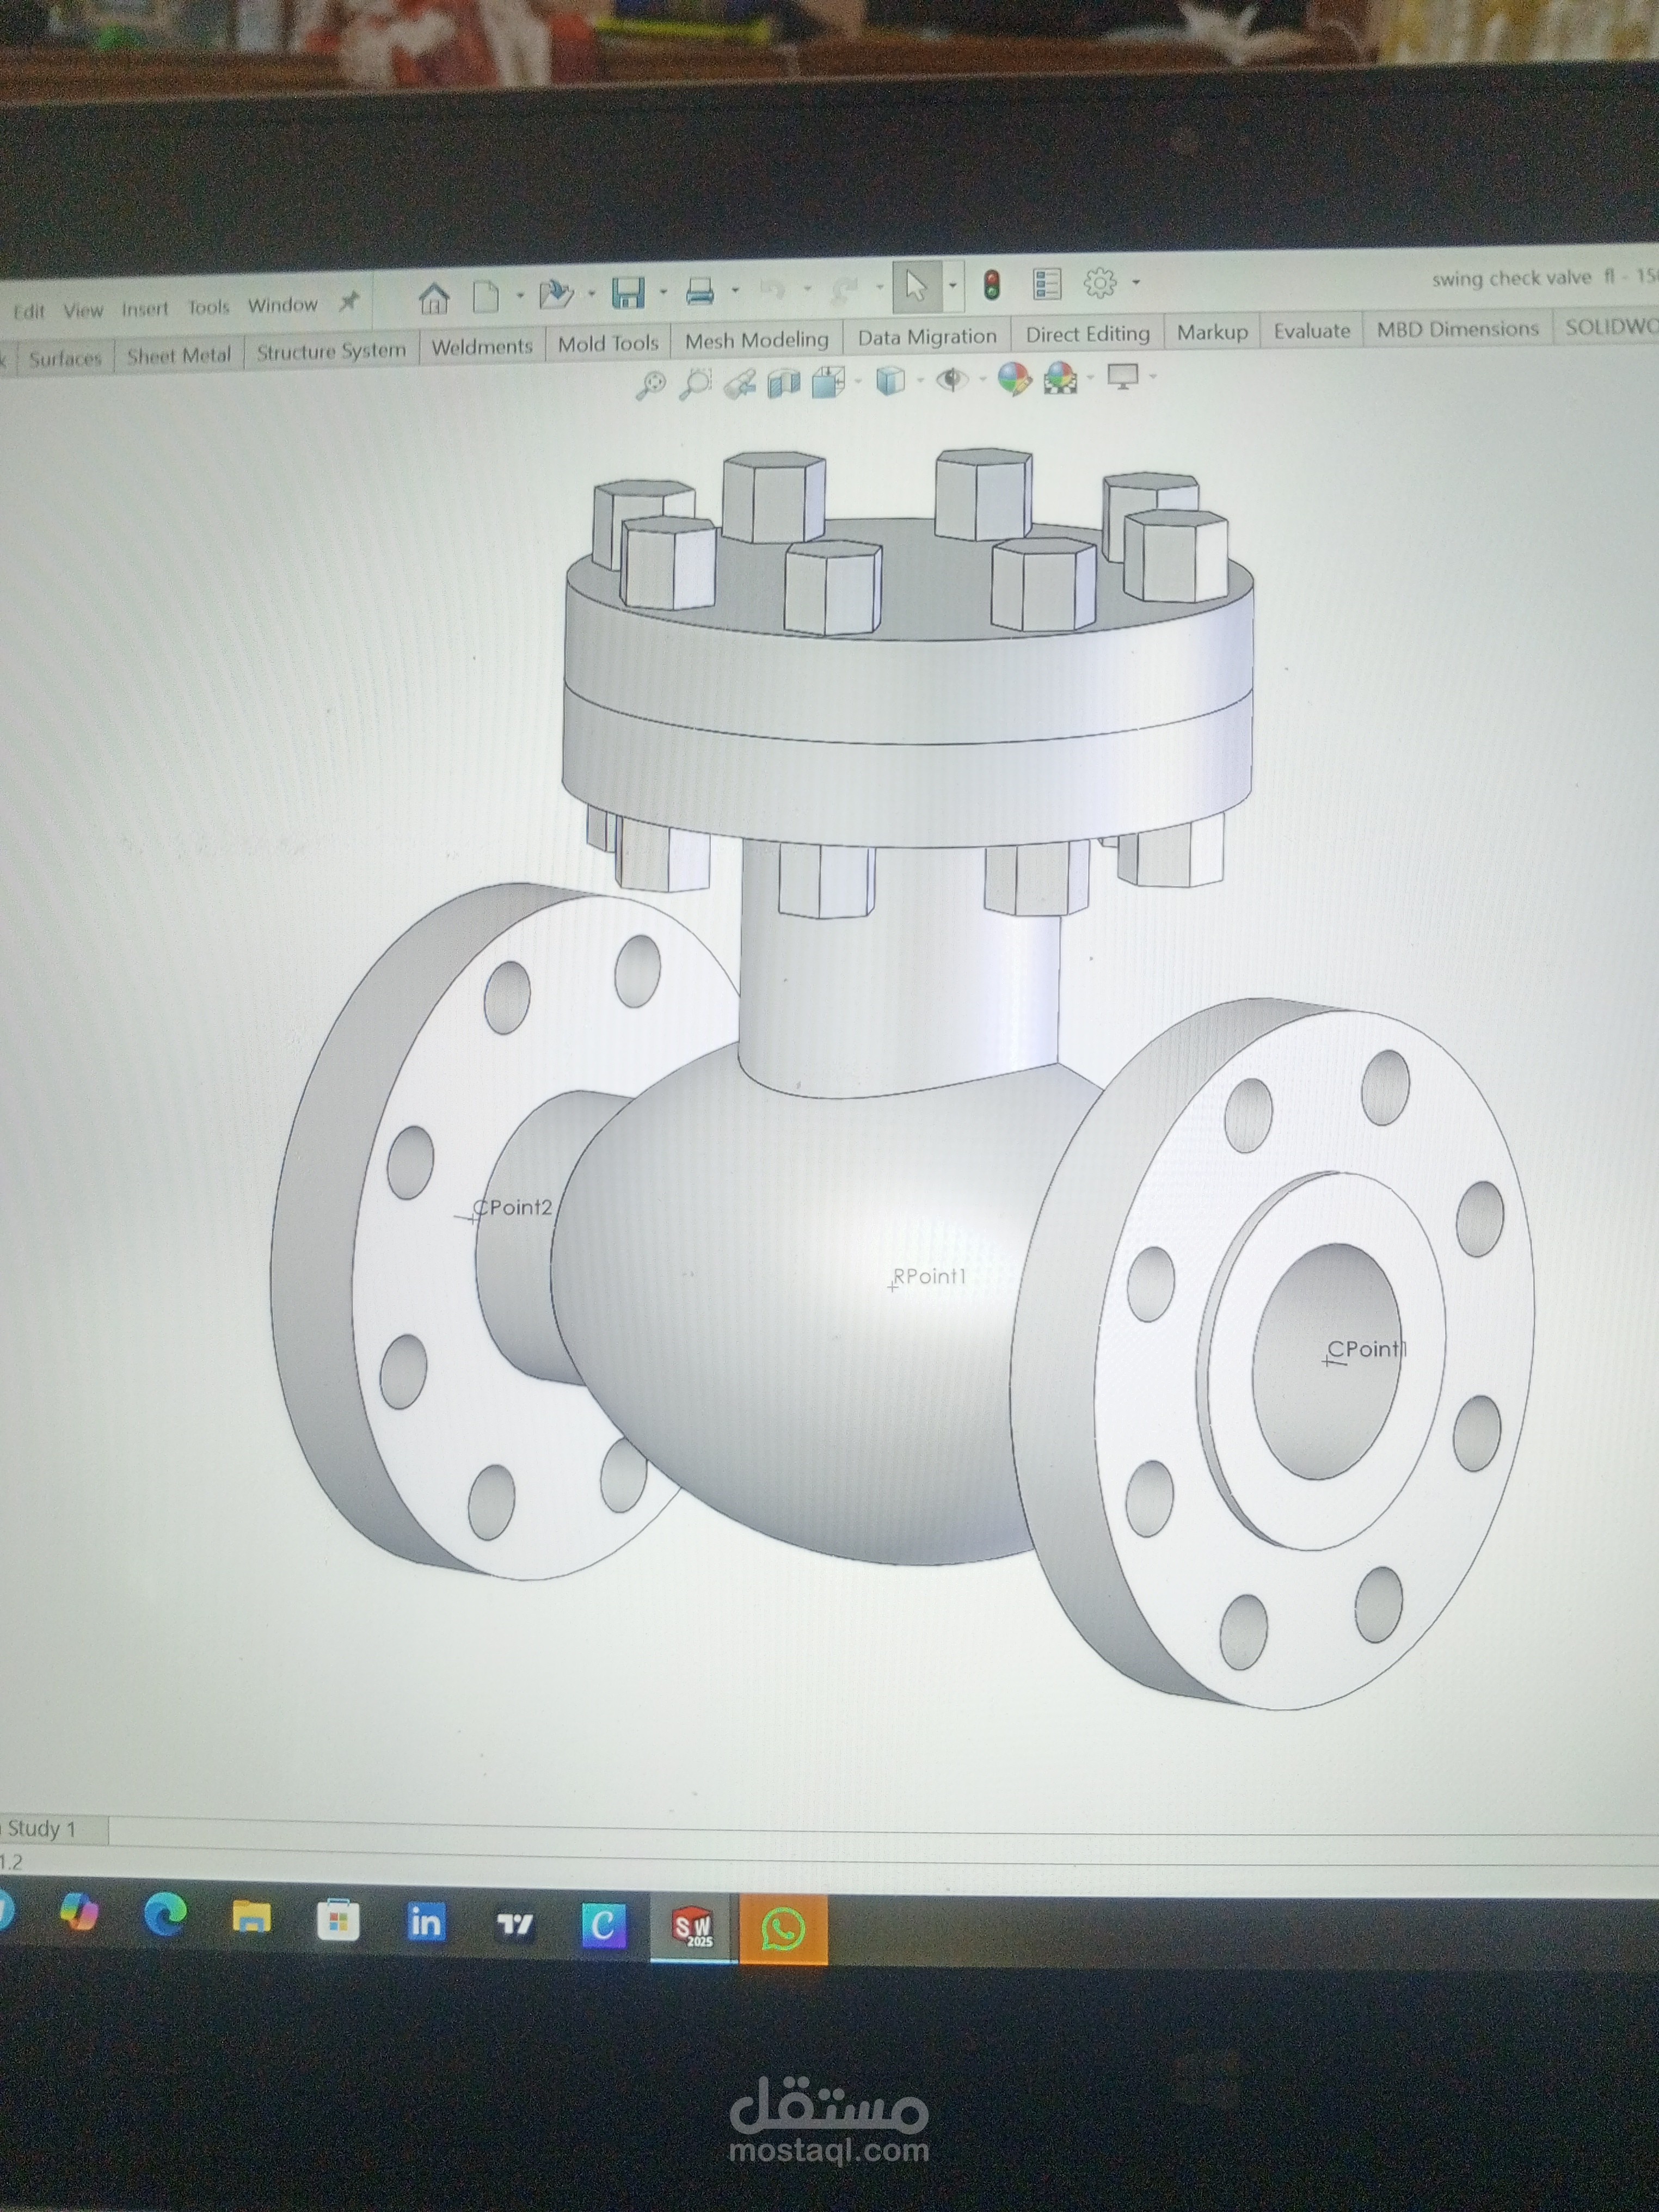1659x2212 pixels.
Task: Launch Microsoft Edge from taskbar
Action: click(165, 1915)
